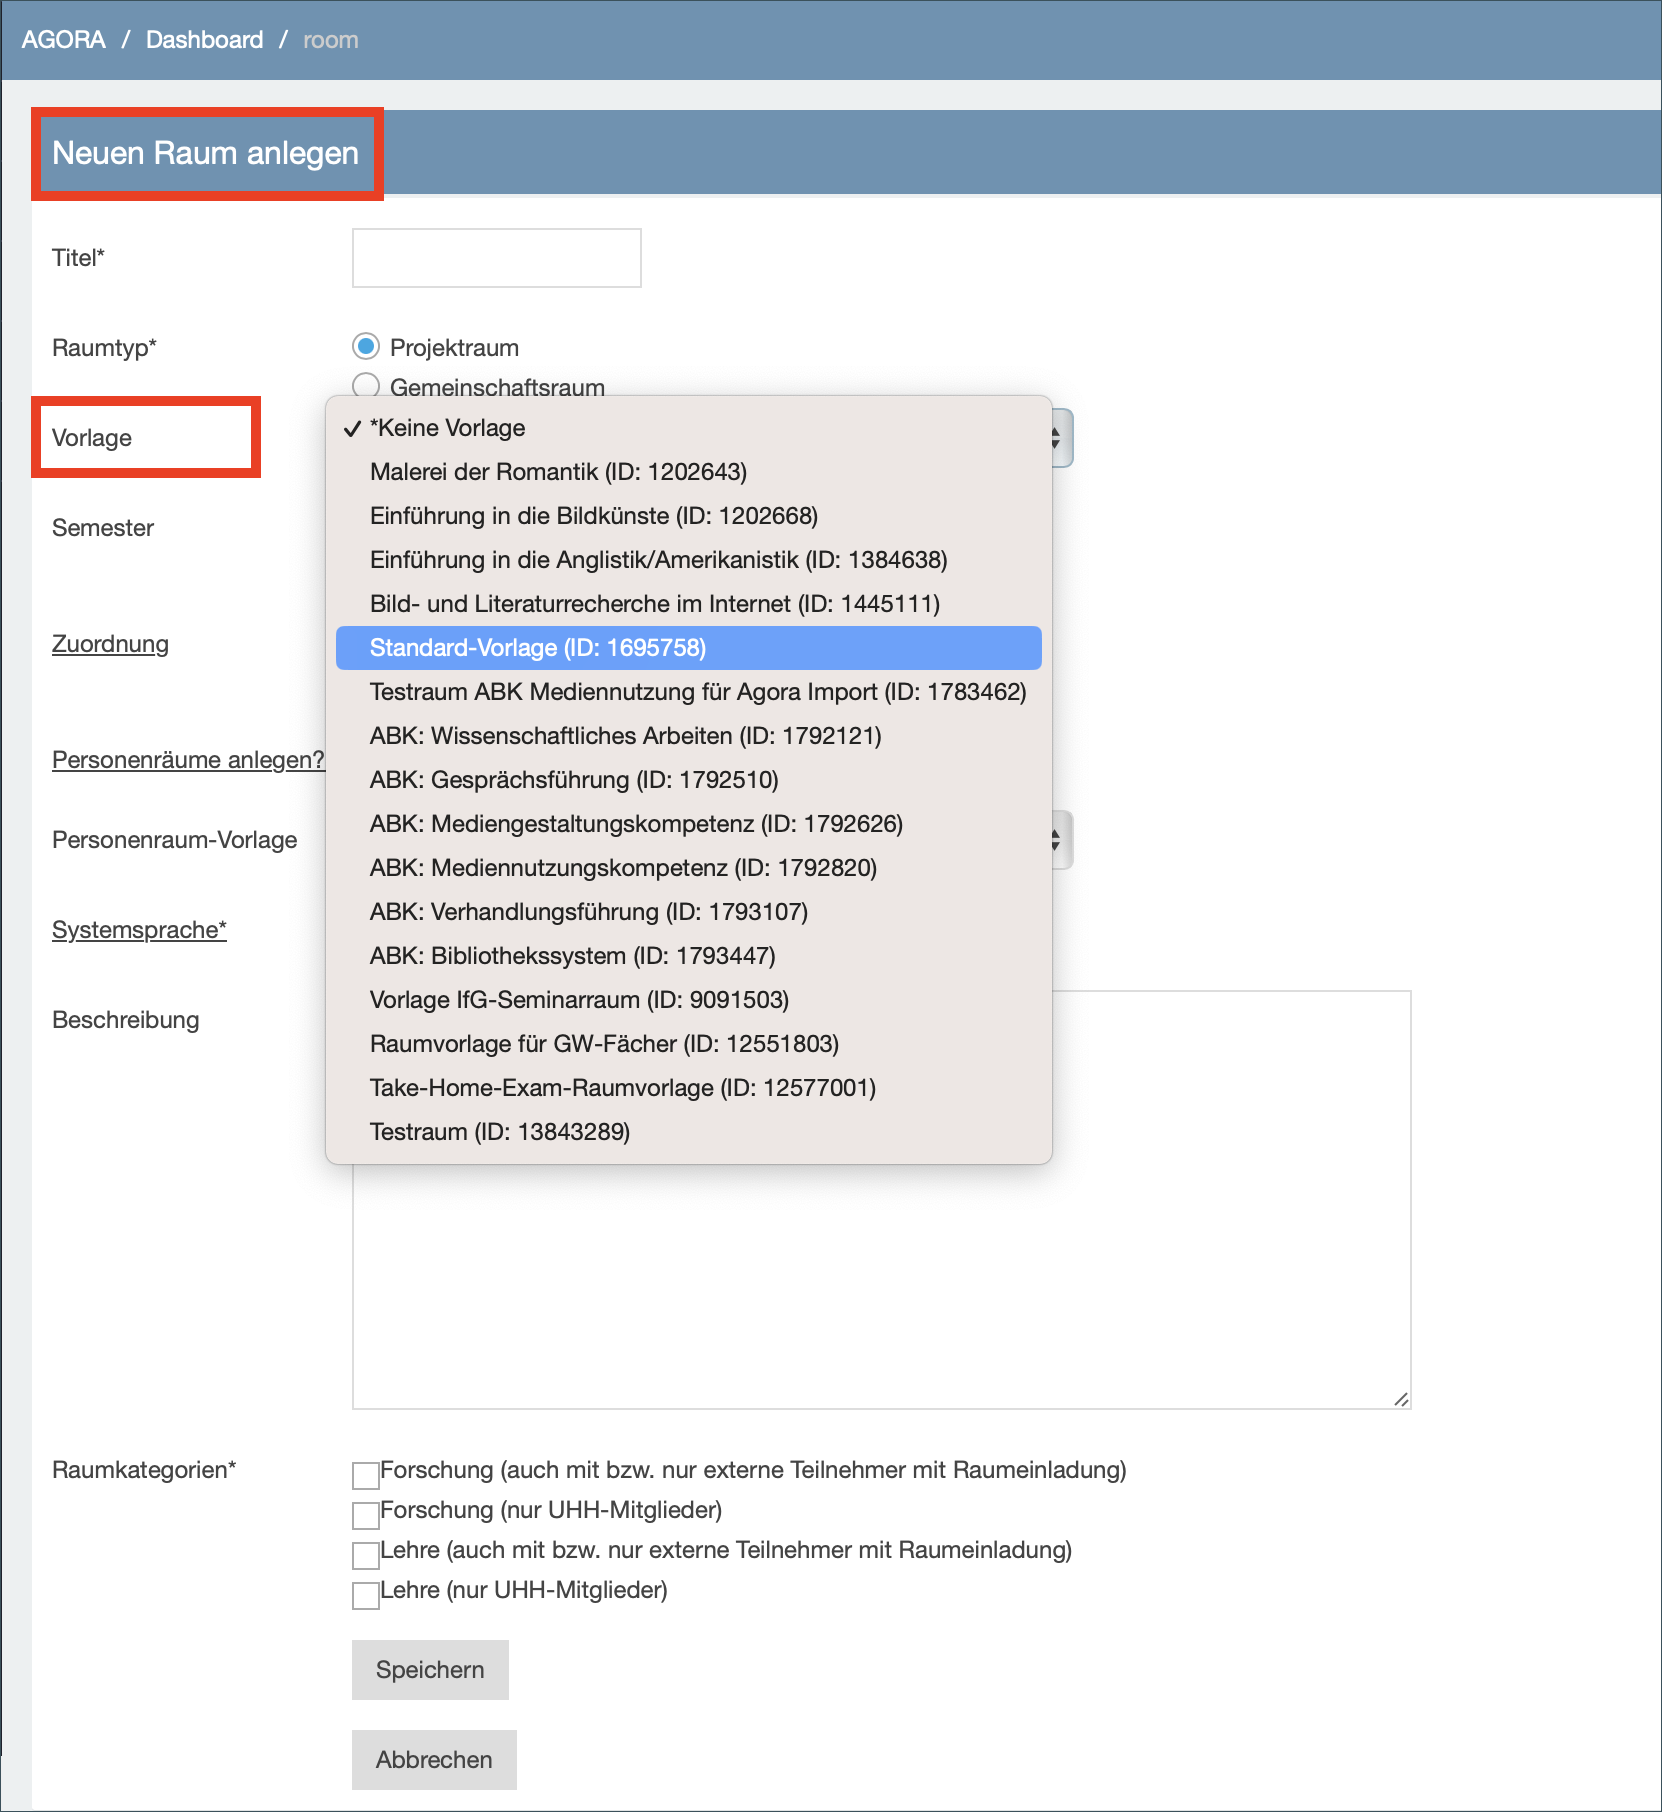Pick ABK: Verhandlungsführung template

coord(689,912)
